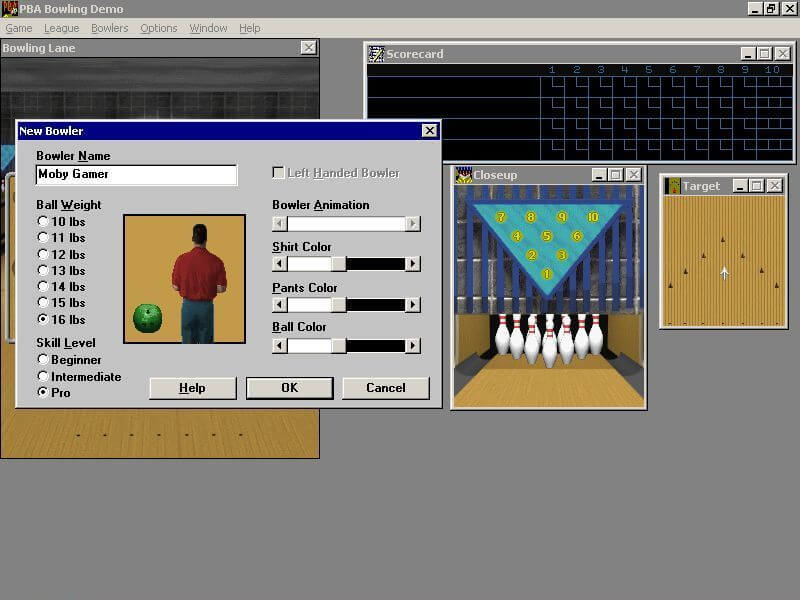
Task: Click pin 9 in the Closeup diagram
Action: [562, 217]
